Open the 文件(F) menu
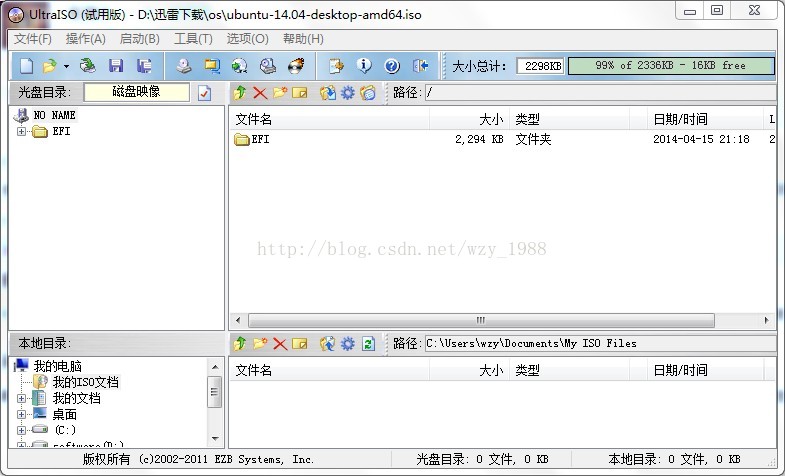The width and height of the screenshot is (785, 476). [x=33, y=39]
